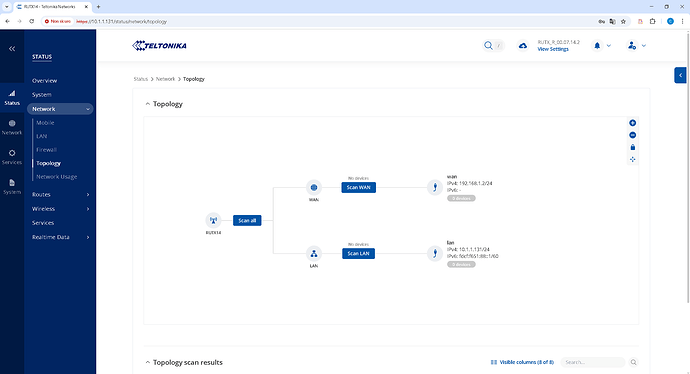Toggle the topology lock icon
This screenshot has height=374, width=690.
(x=632, y=147)
